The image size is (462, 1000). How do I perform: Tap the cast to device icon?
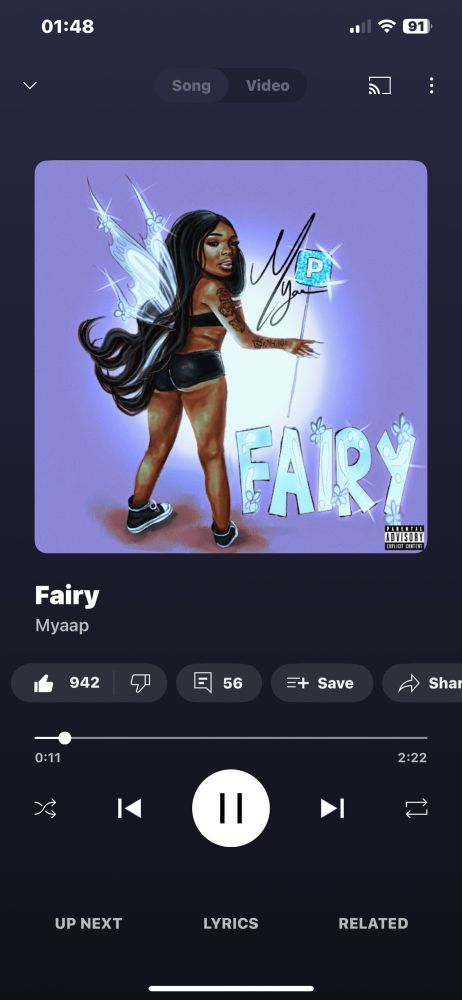click(380, 85)
